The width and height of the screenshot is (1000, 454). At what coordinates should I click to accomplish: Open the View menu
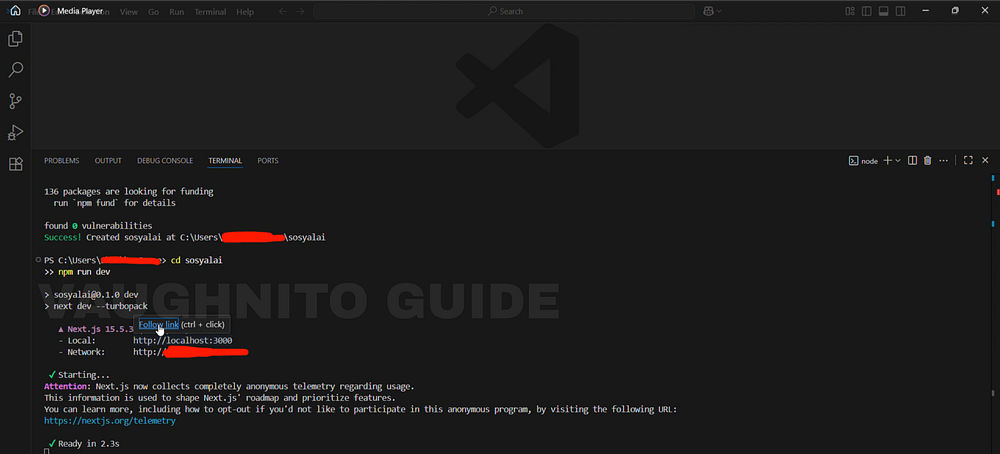coord(129,11)
